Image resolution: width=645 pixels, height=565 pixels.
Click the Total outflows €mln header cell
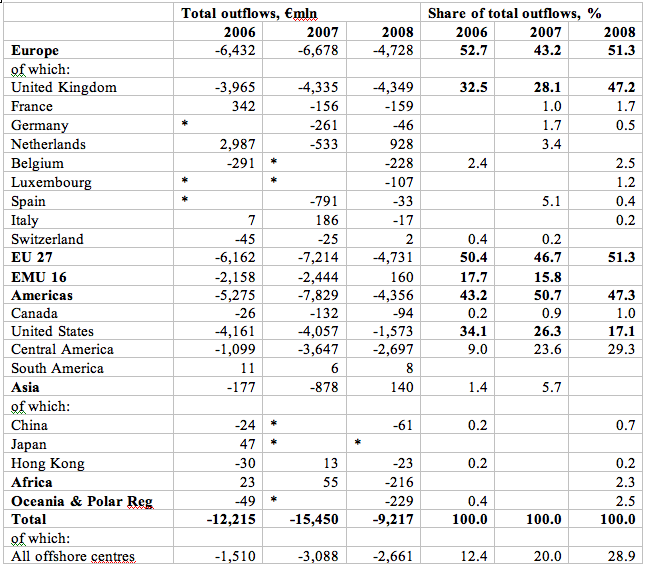(297, 13)
